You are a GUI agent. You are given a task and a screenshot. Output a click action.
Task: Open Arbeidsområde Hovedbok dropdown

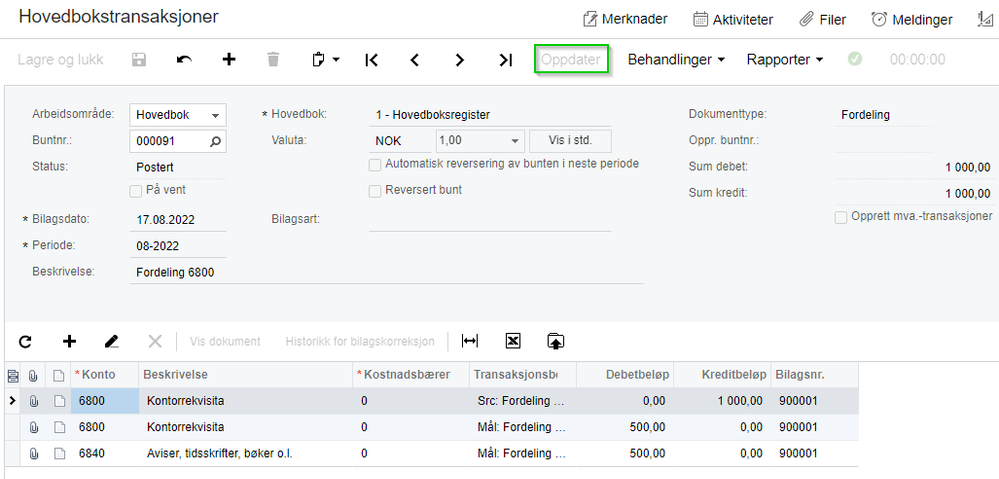pos(215,115)
